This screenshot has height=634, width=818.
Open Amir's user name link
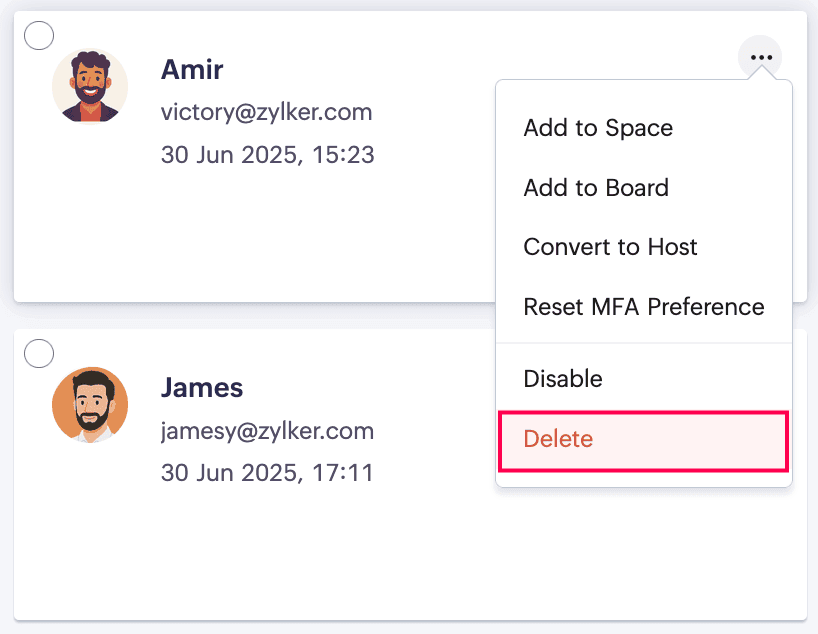click(192, 69)
